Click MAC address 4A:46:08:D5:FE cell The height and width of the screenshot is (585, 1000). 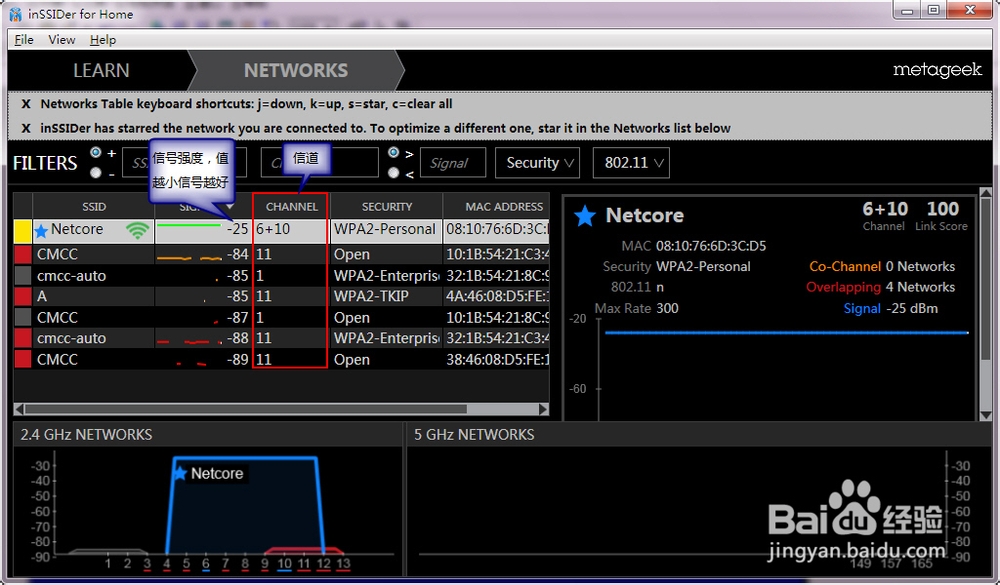[497, 297]
